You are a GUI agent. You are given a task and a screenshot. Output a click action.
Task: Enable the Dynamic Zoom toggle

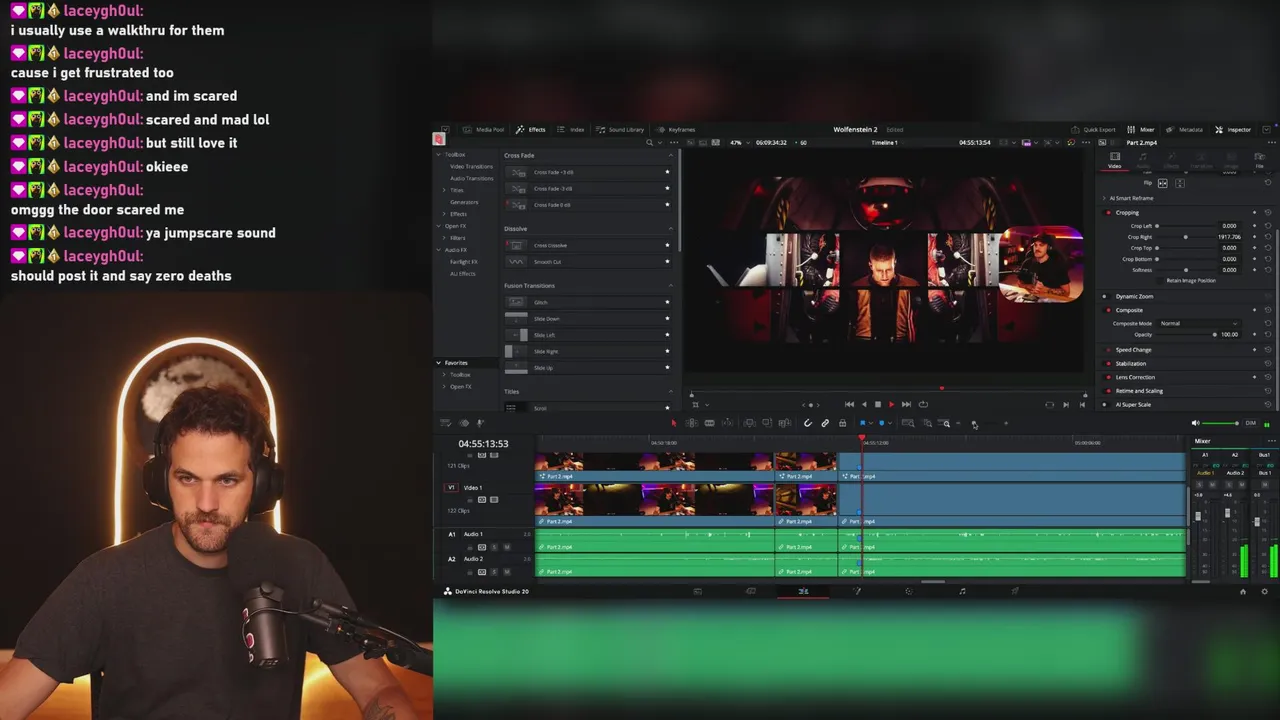coord(1105,296)
